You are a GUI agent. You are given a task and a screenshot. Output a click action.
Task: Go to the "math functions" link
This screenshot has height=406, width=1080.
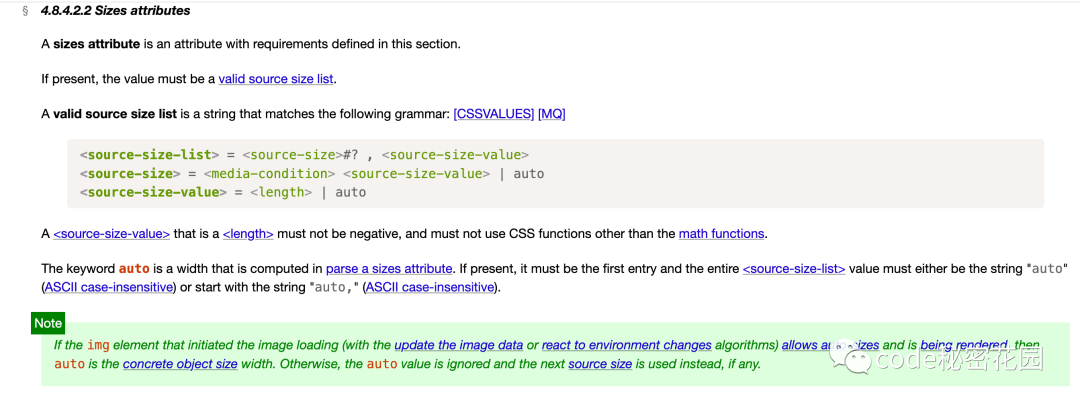pyautogui.click(x=721, y=234)
